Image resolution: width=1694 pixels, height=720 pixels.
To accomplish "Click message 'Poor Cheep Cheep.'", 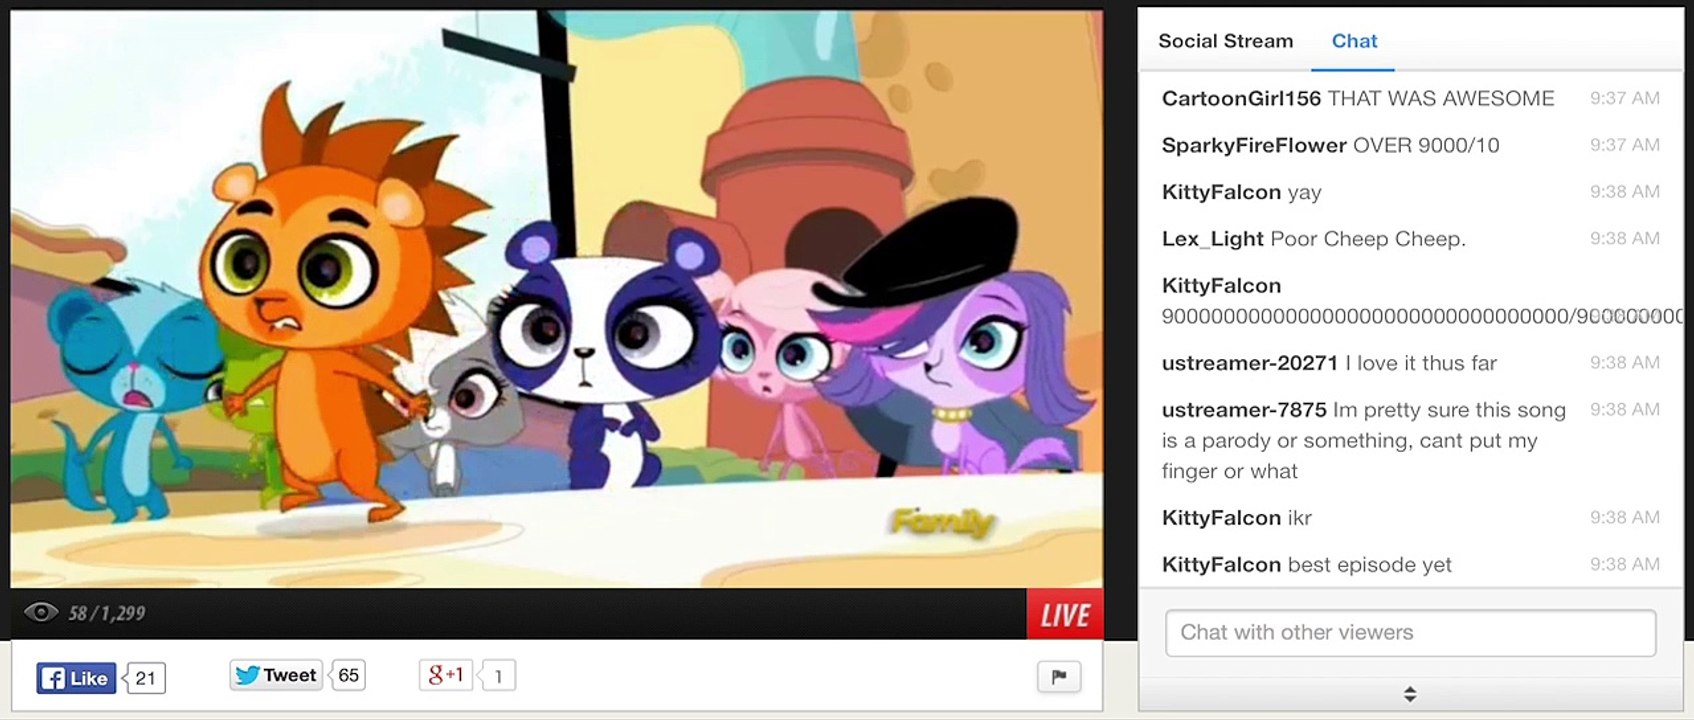I will click(1368, 239).
